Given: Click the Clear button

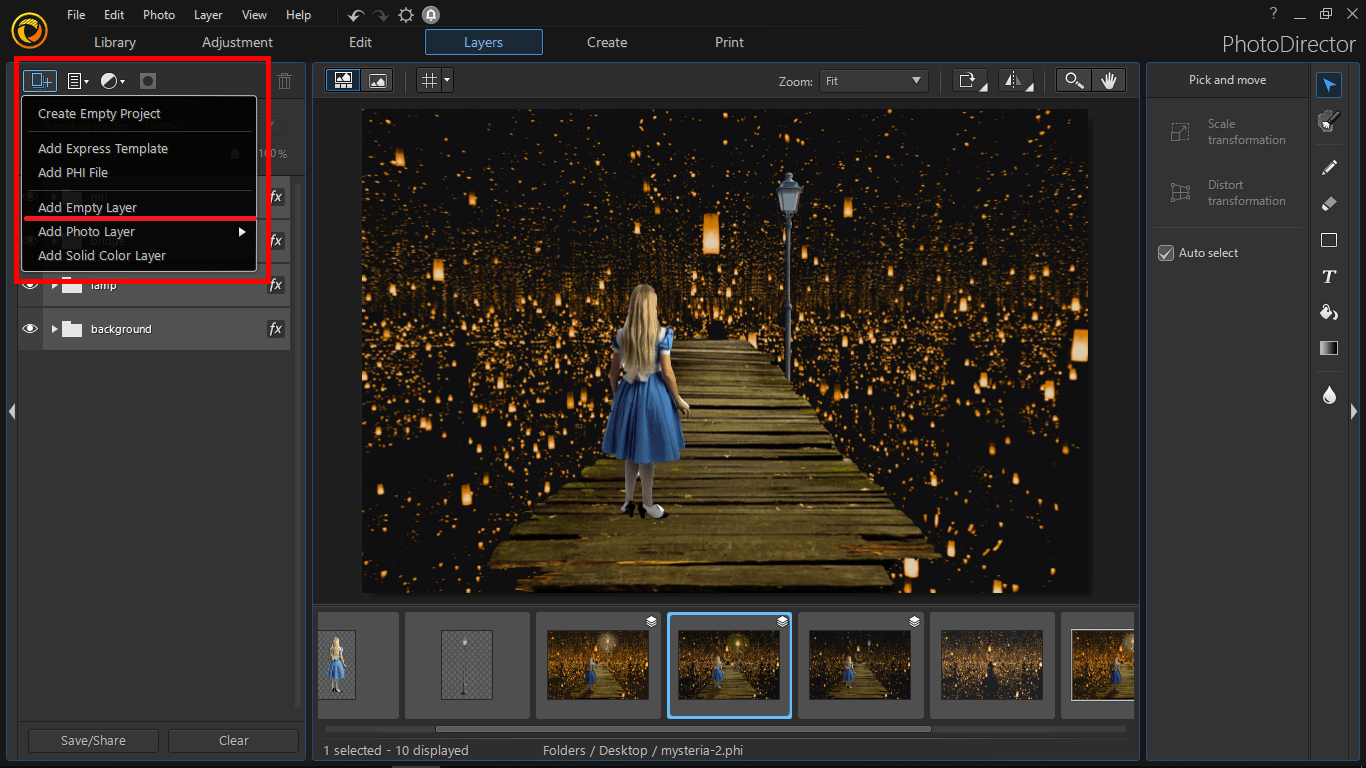Looking at the screenshot, I should pyautogui.click(x=233, y=741).
